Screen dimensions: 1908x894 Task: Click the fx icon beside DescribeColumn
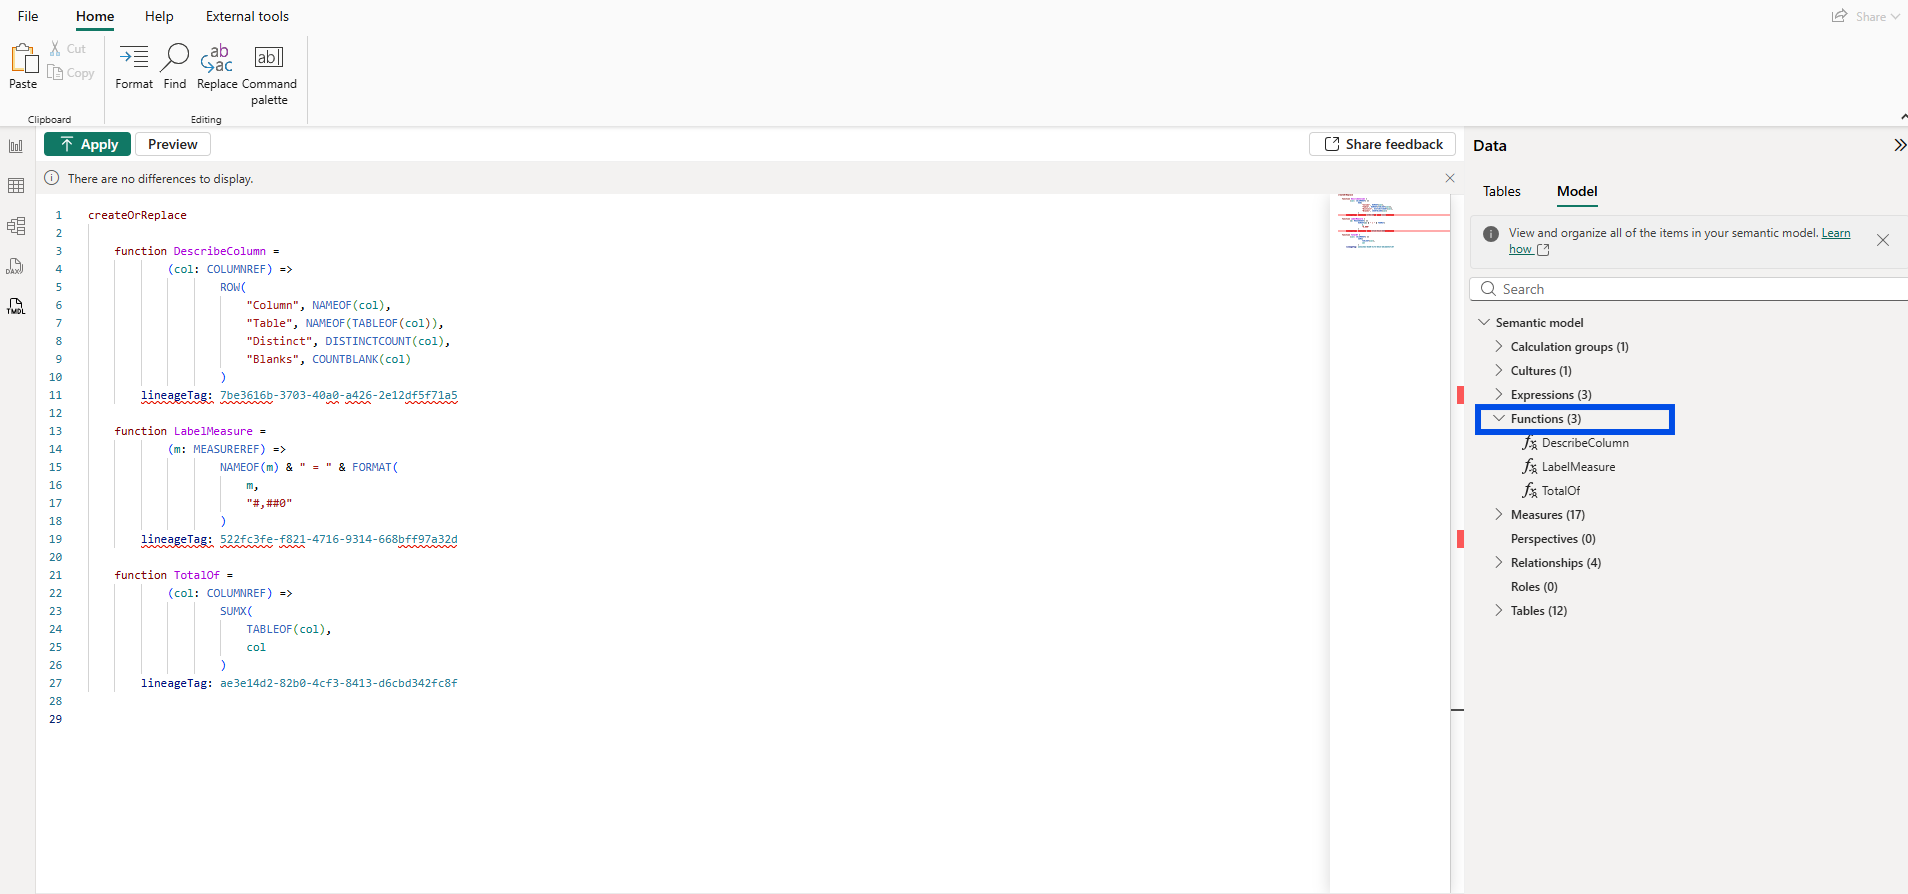tap(1530, 443)
